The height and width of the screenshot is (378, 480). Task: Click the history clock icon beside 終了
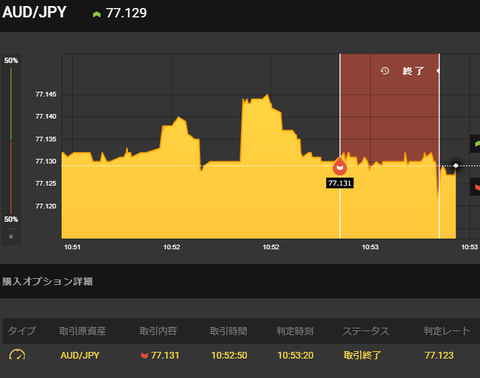coord(385,71)
